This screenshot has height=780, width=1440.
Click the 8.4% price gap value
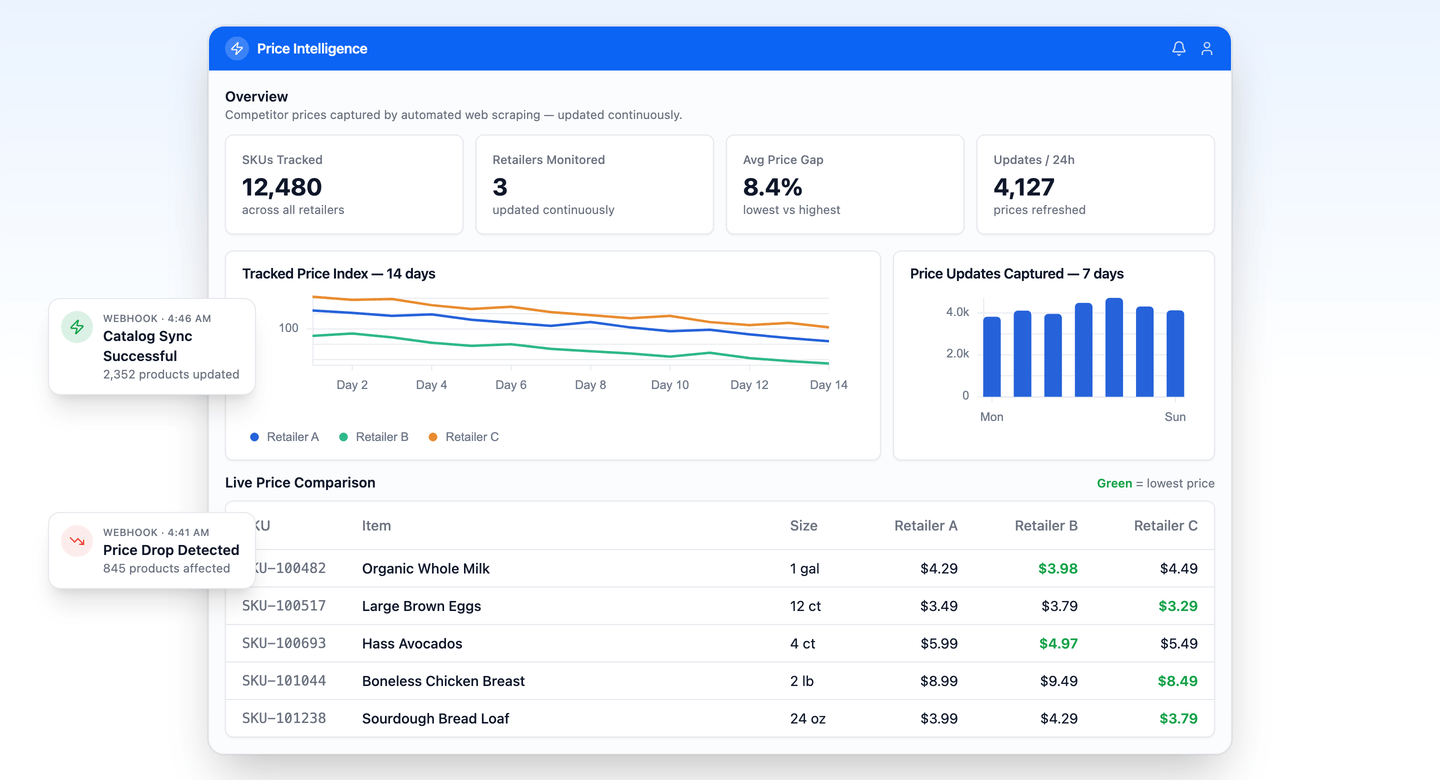point(773,187)
